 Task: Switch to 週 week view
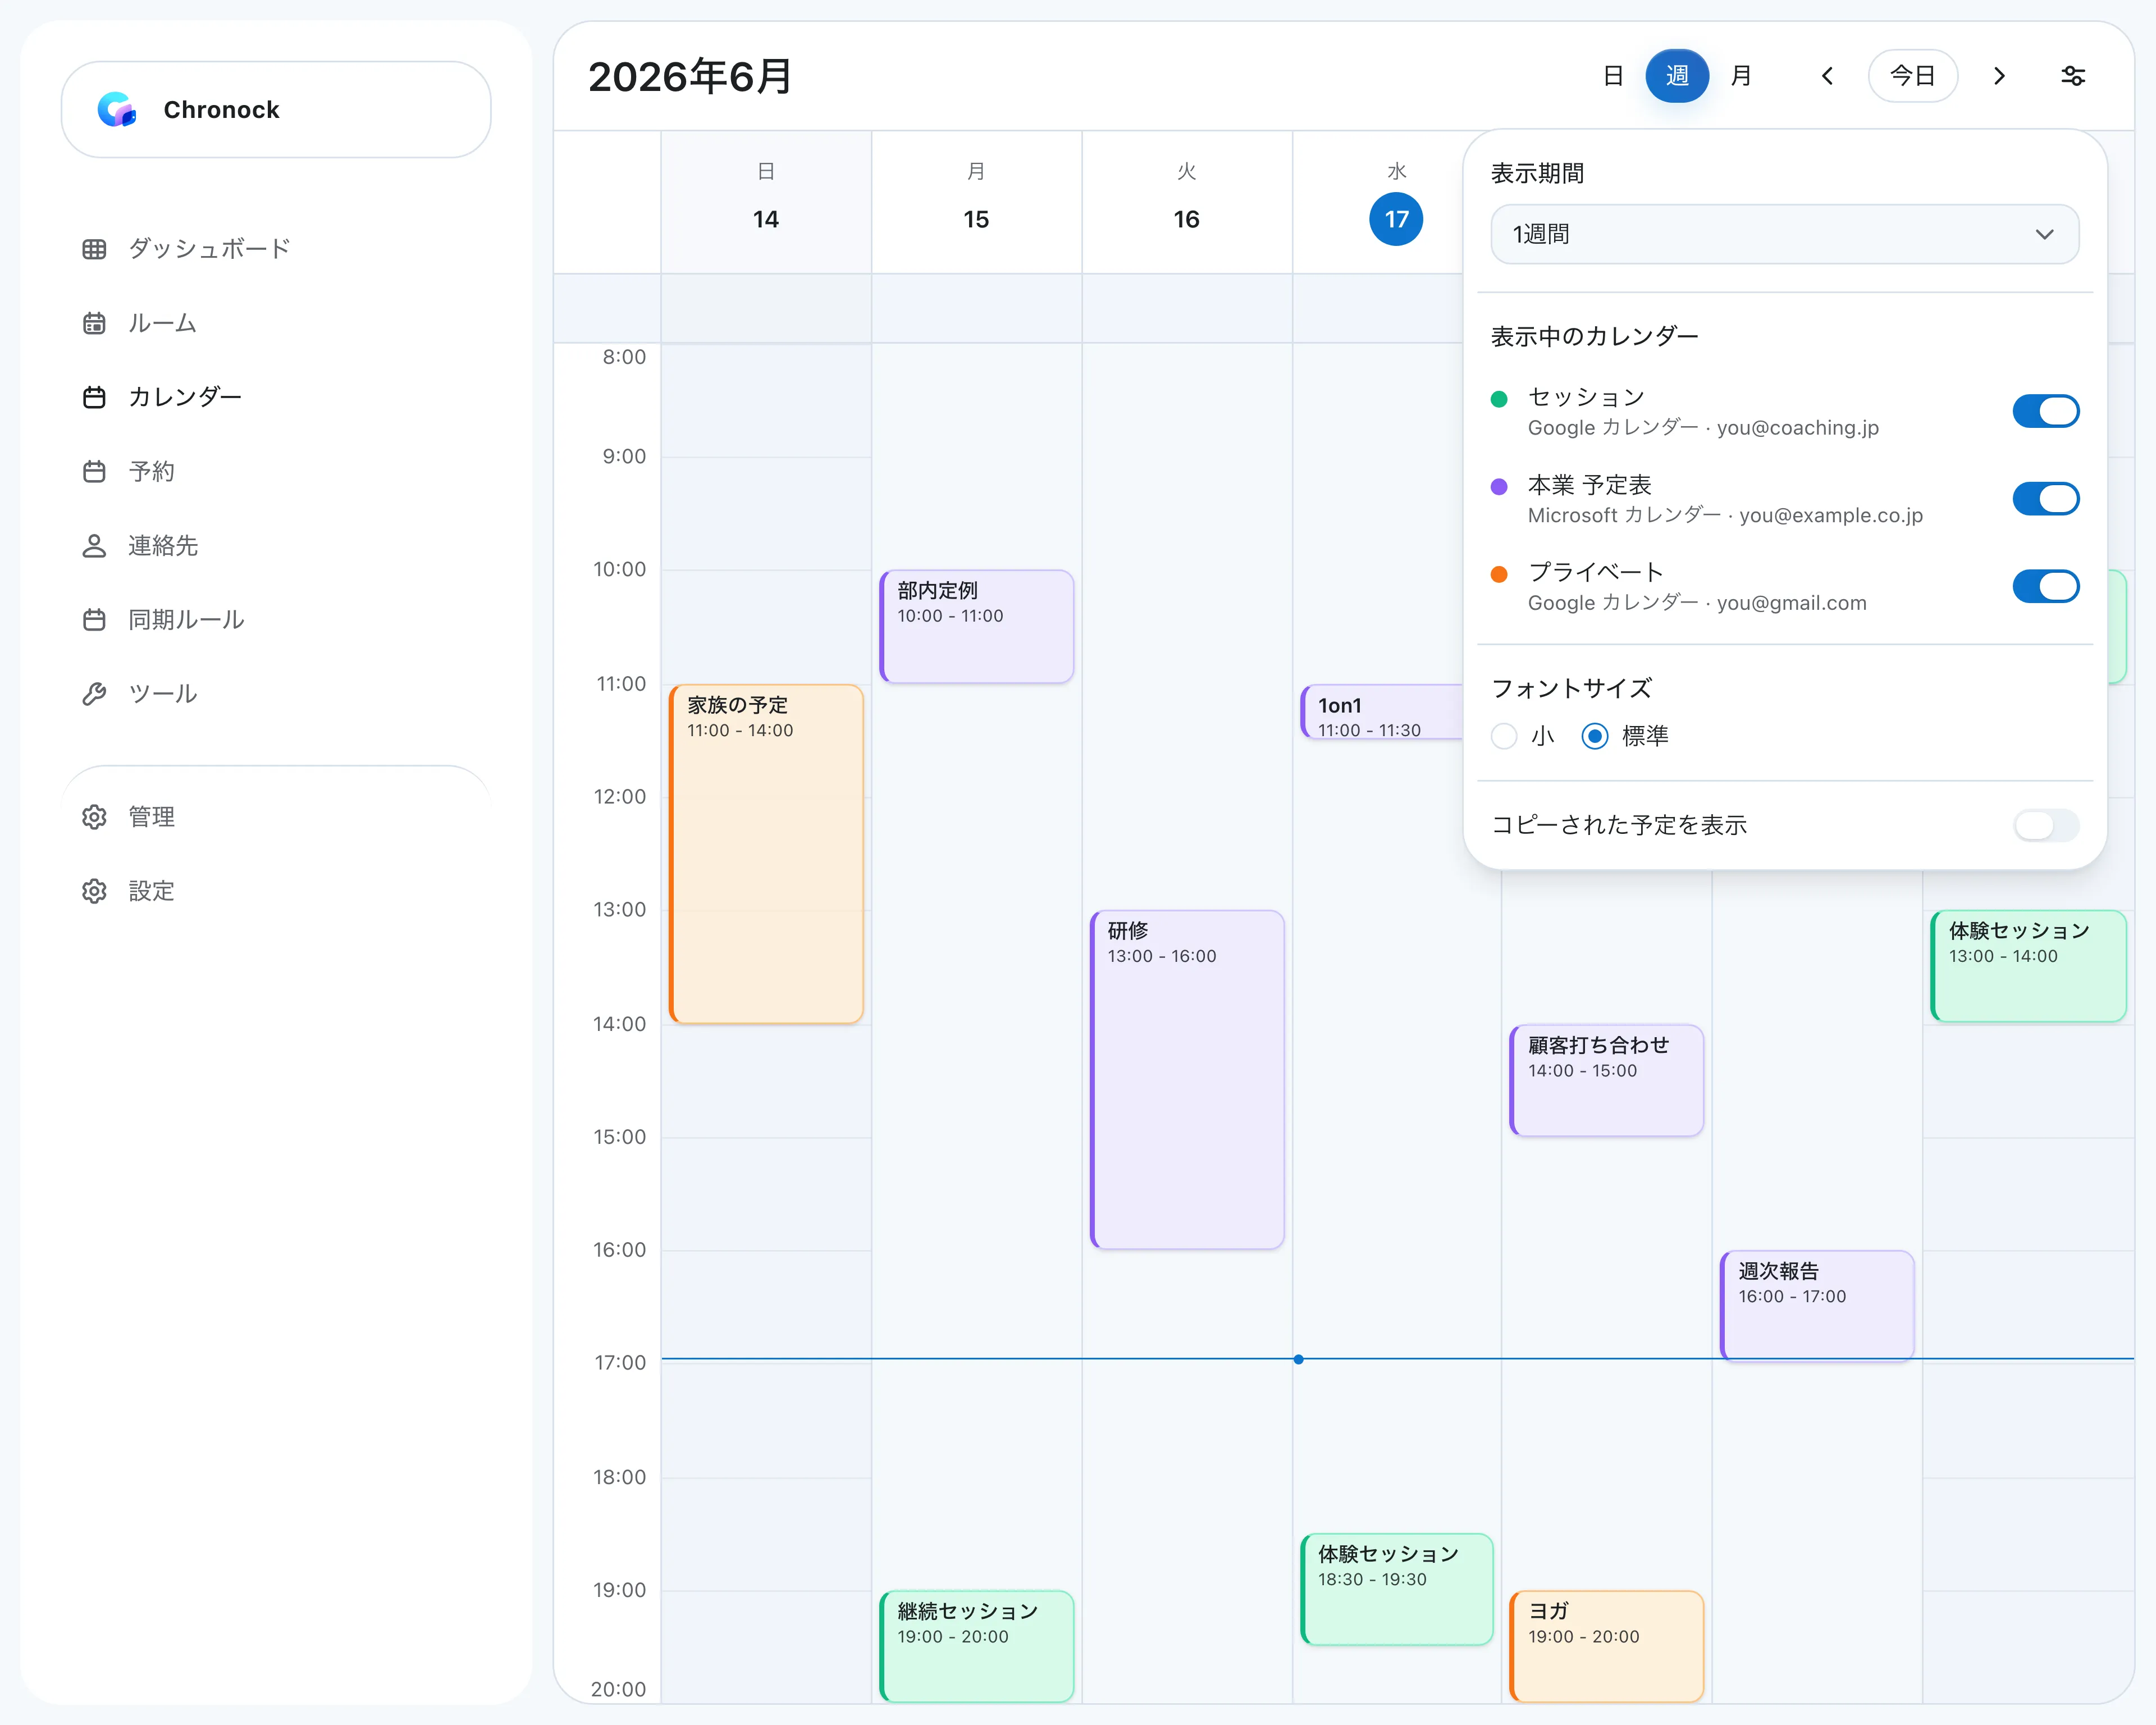pos(1677,76)
